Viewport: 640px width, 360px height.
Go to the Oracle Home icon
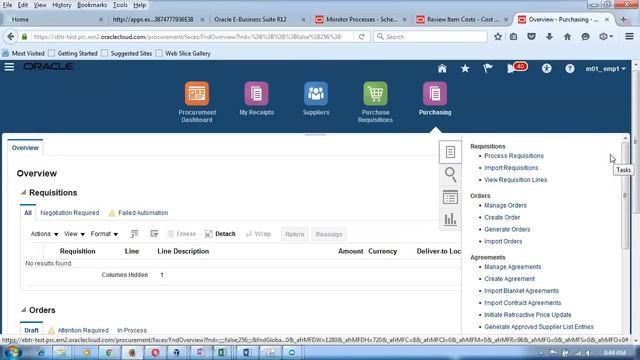[442, 69]
